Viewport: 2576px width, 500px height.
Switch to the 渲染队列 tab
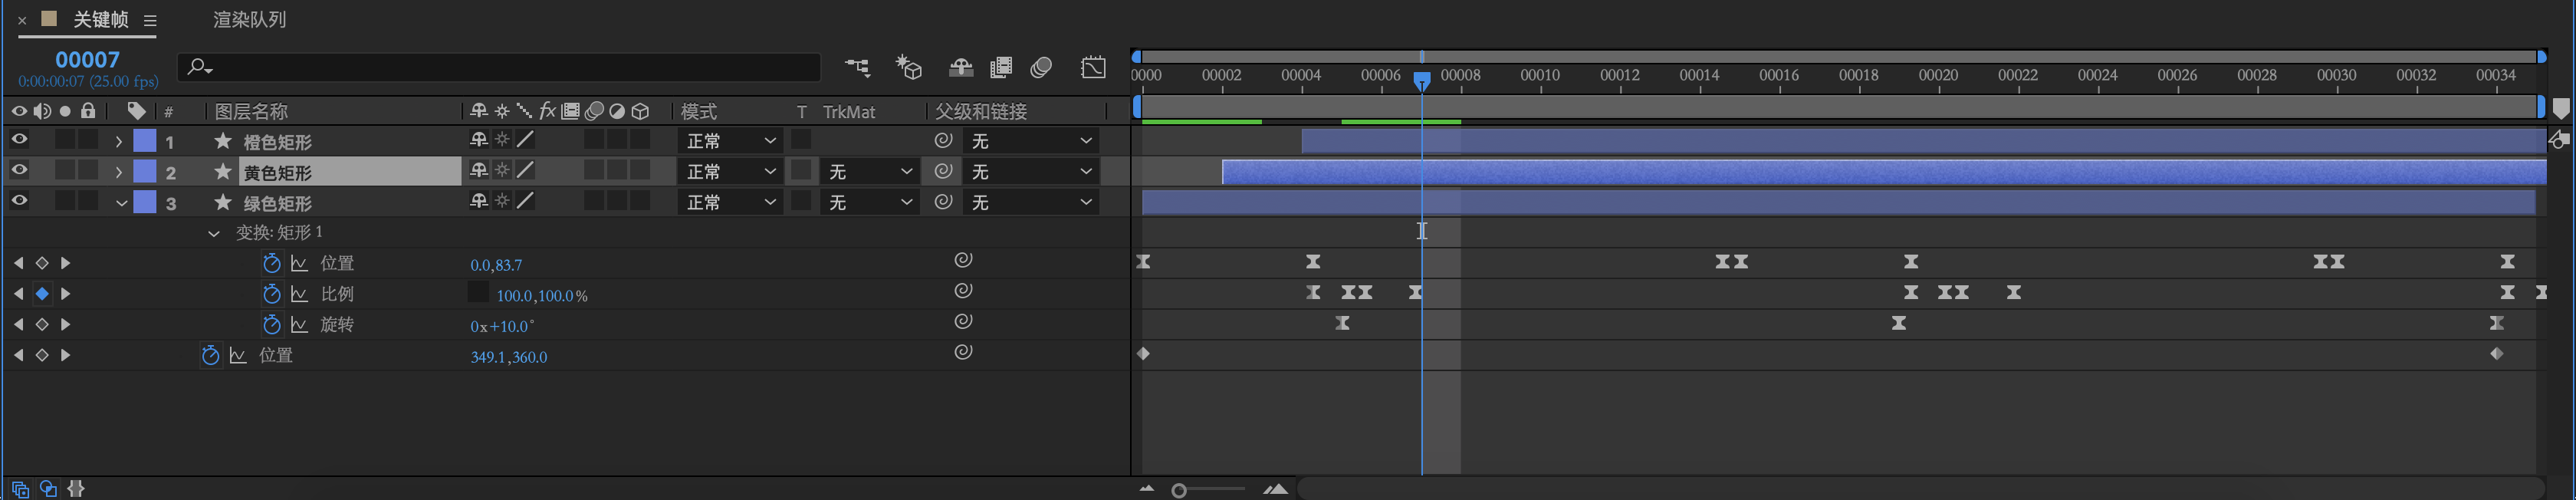[249, 20]
